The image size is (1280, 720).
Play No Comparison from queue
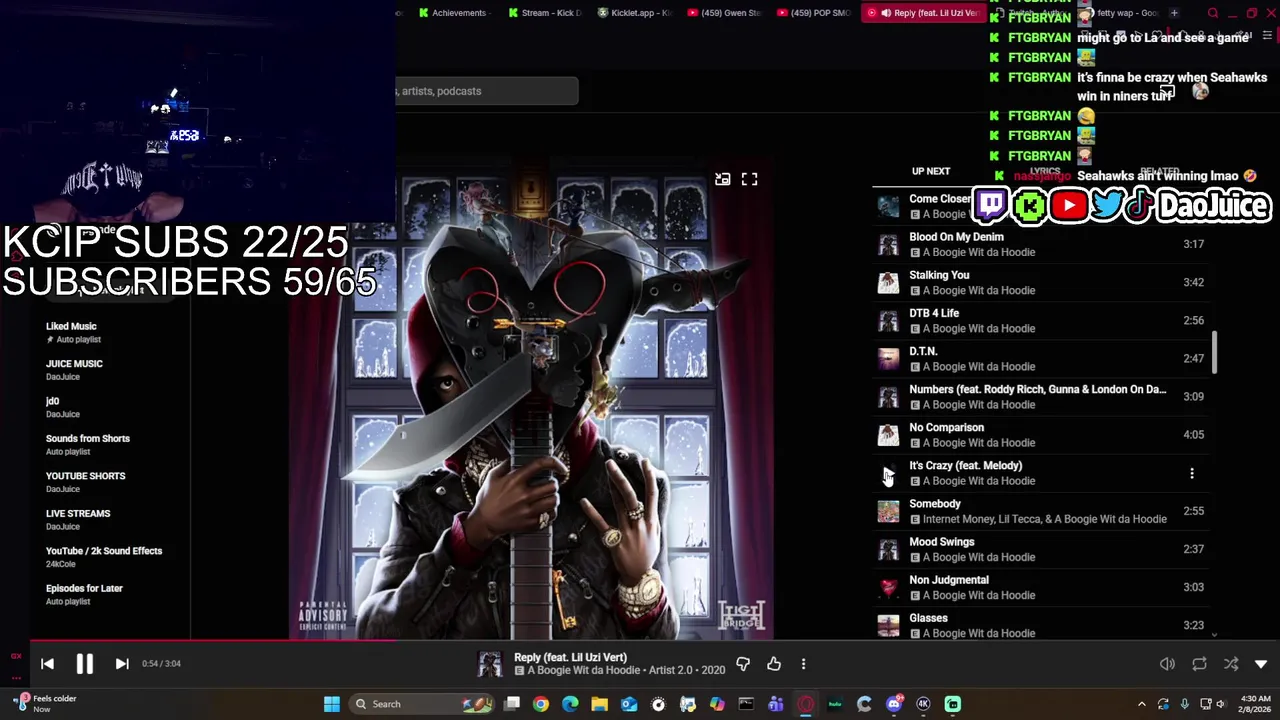click(x=1040, y=434)
